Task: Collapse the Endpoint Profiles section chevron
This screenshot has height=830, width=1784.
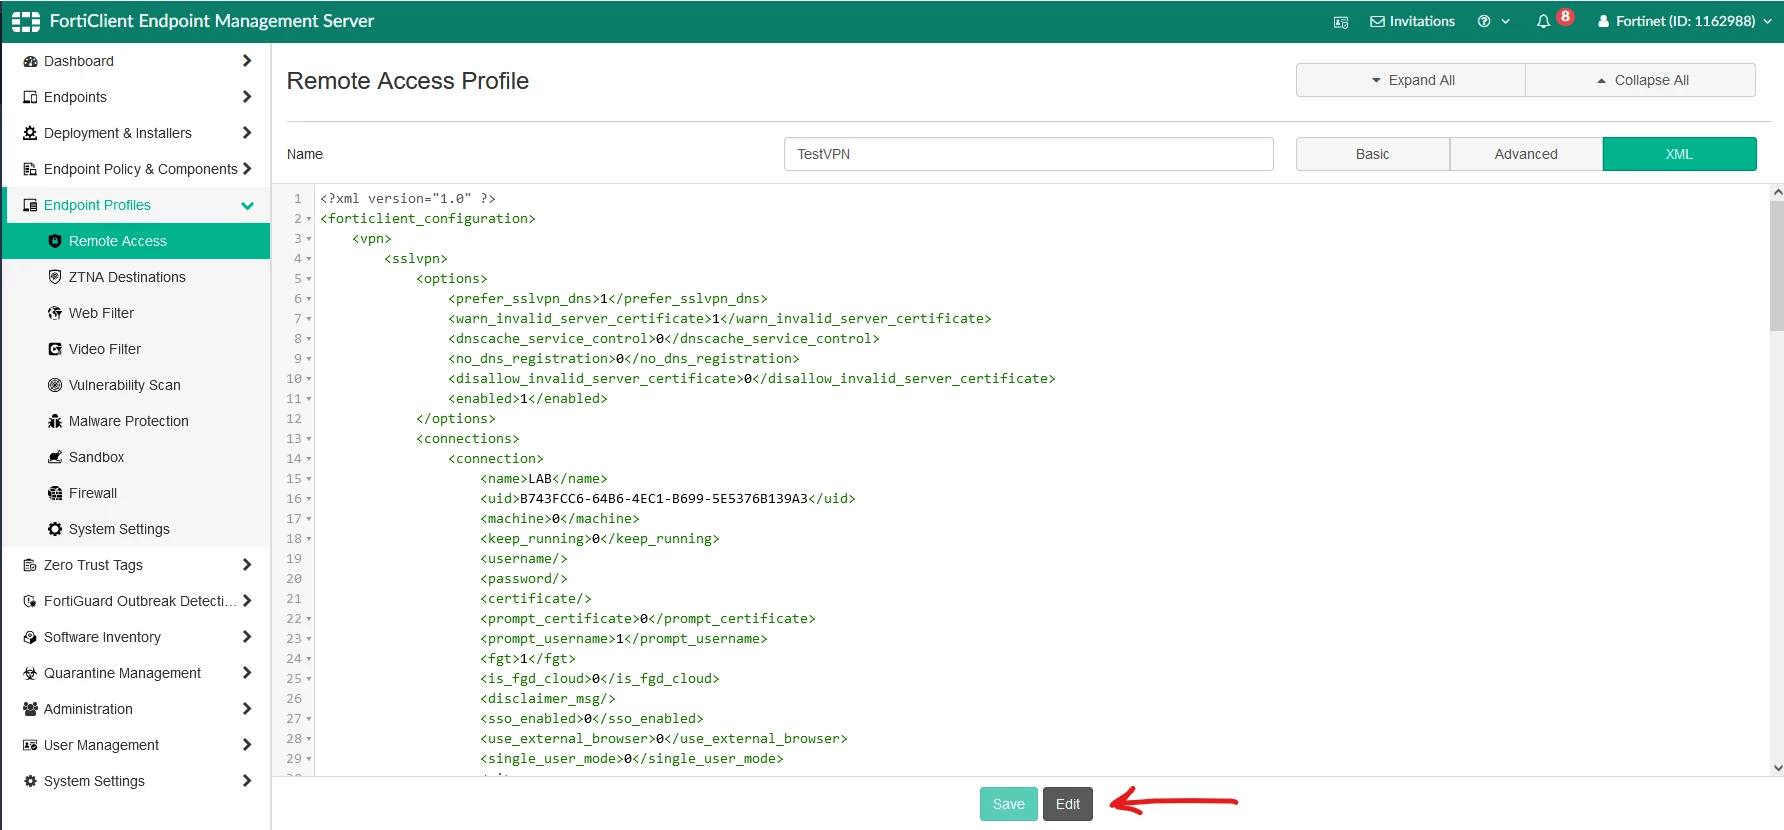Action: 247,206
